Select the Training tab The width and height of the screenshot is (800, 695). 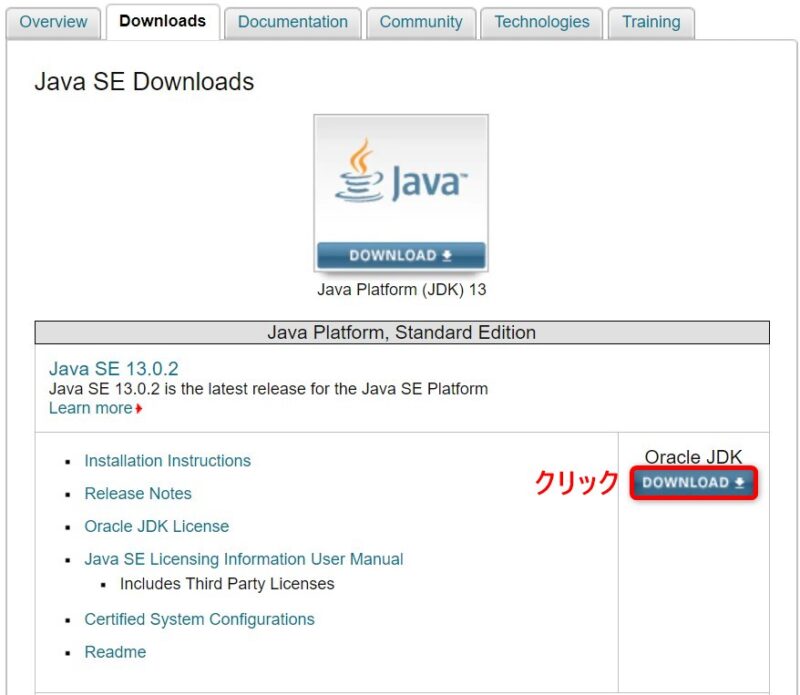coord(651,21)
